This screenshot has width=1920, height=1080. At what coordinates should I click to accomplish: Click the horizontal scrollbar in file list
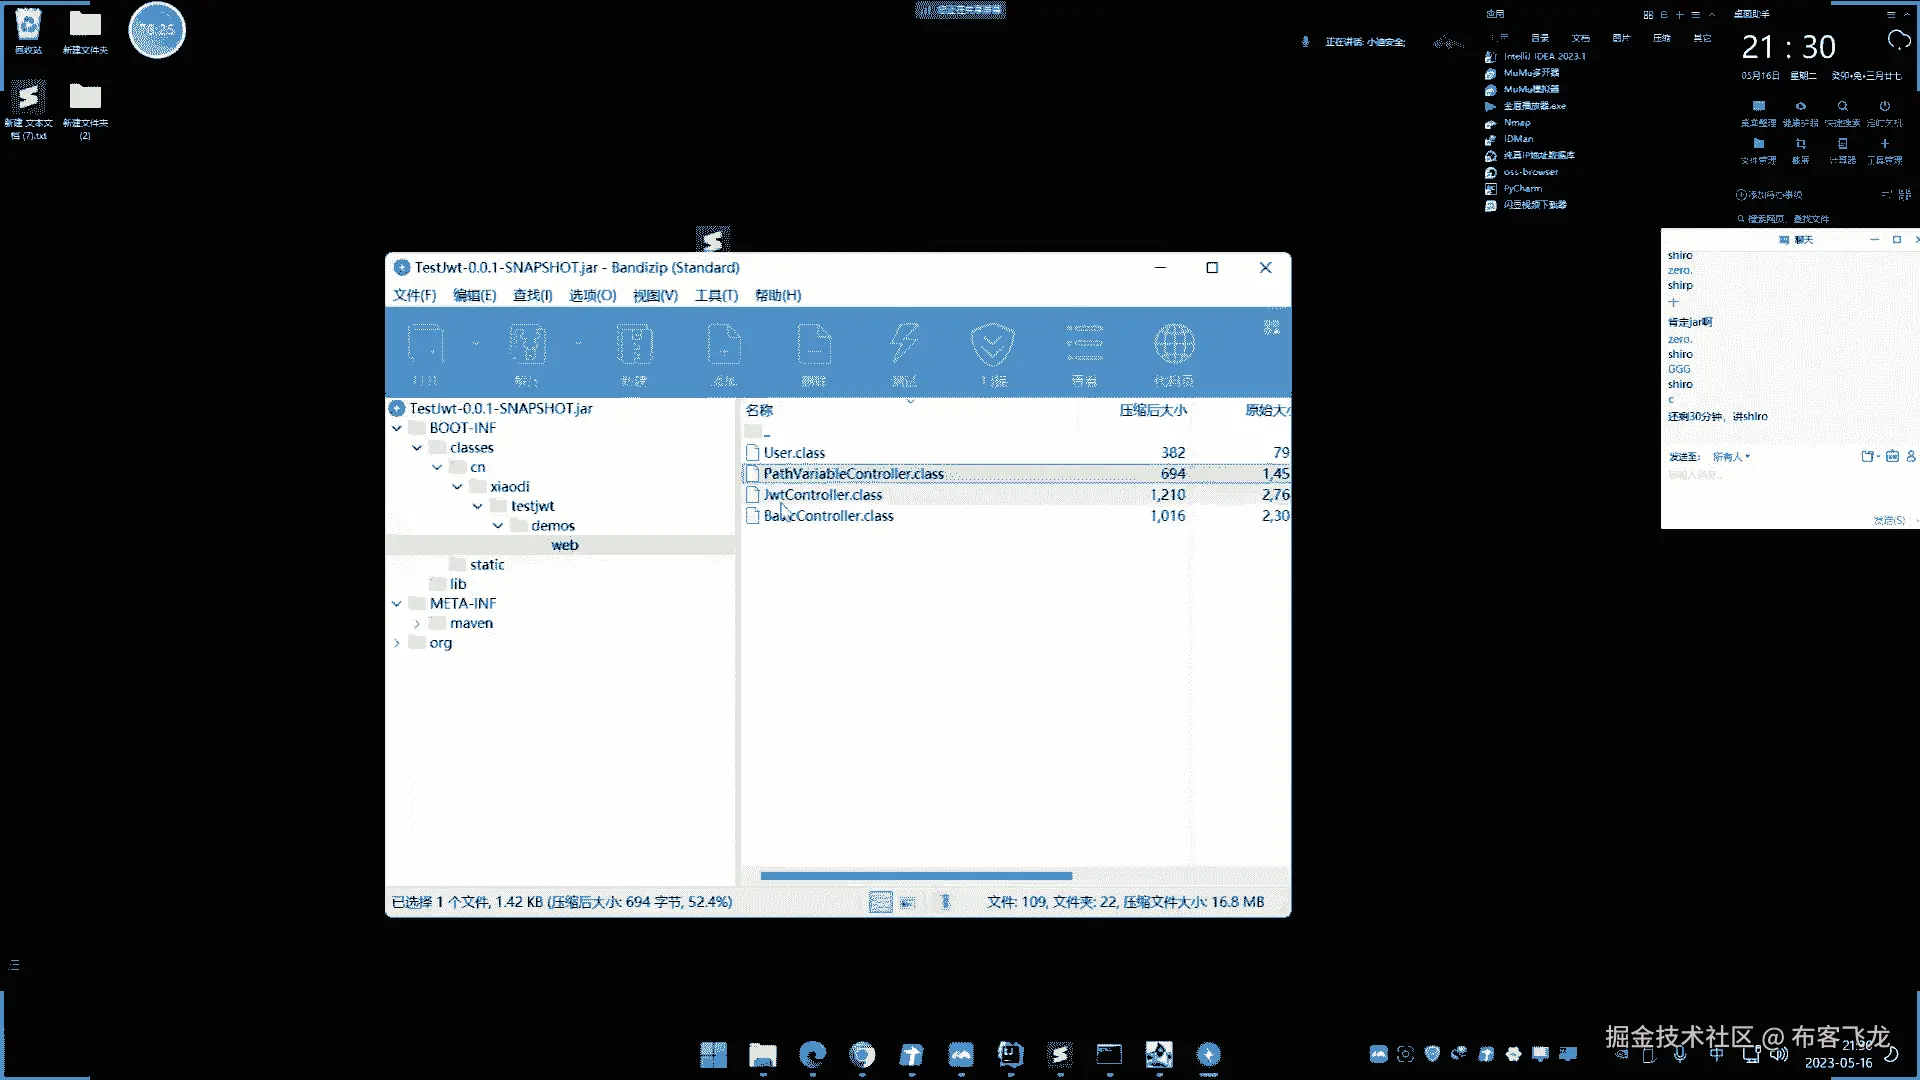click(915, 876)
